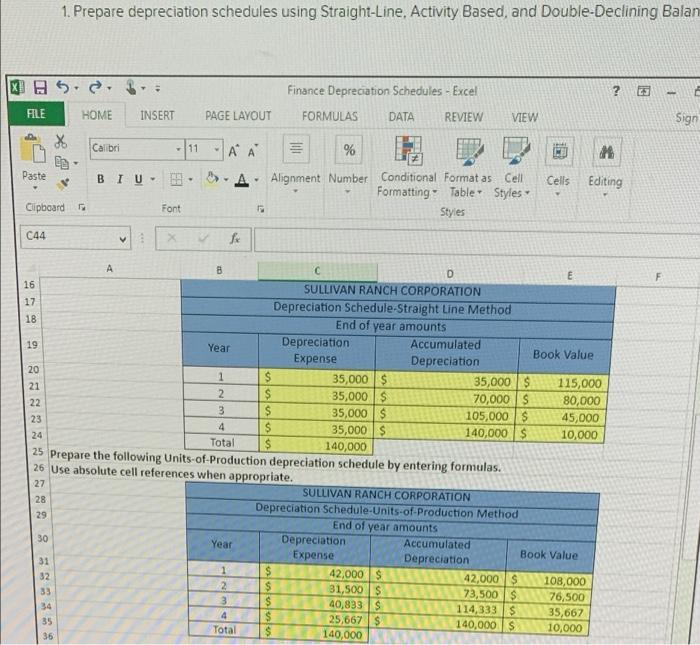700x645 pixels.
Task: Click the Help question mark icon
Action: coord(616,91)
